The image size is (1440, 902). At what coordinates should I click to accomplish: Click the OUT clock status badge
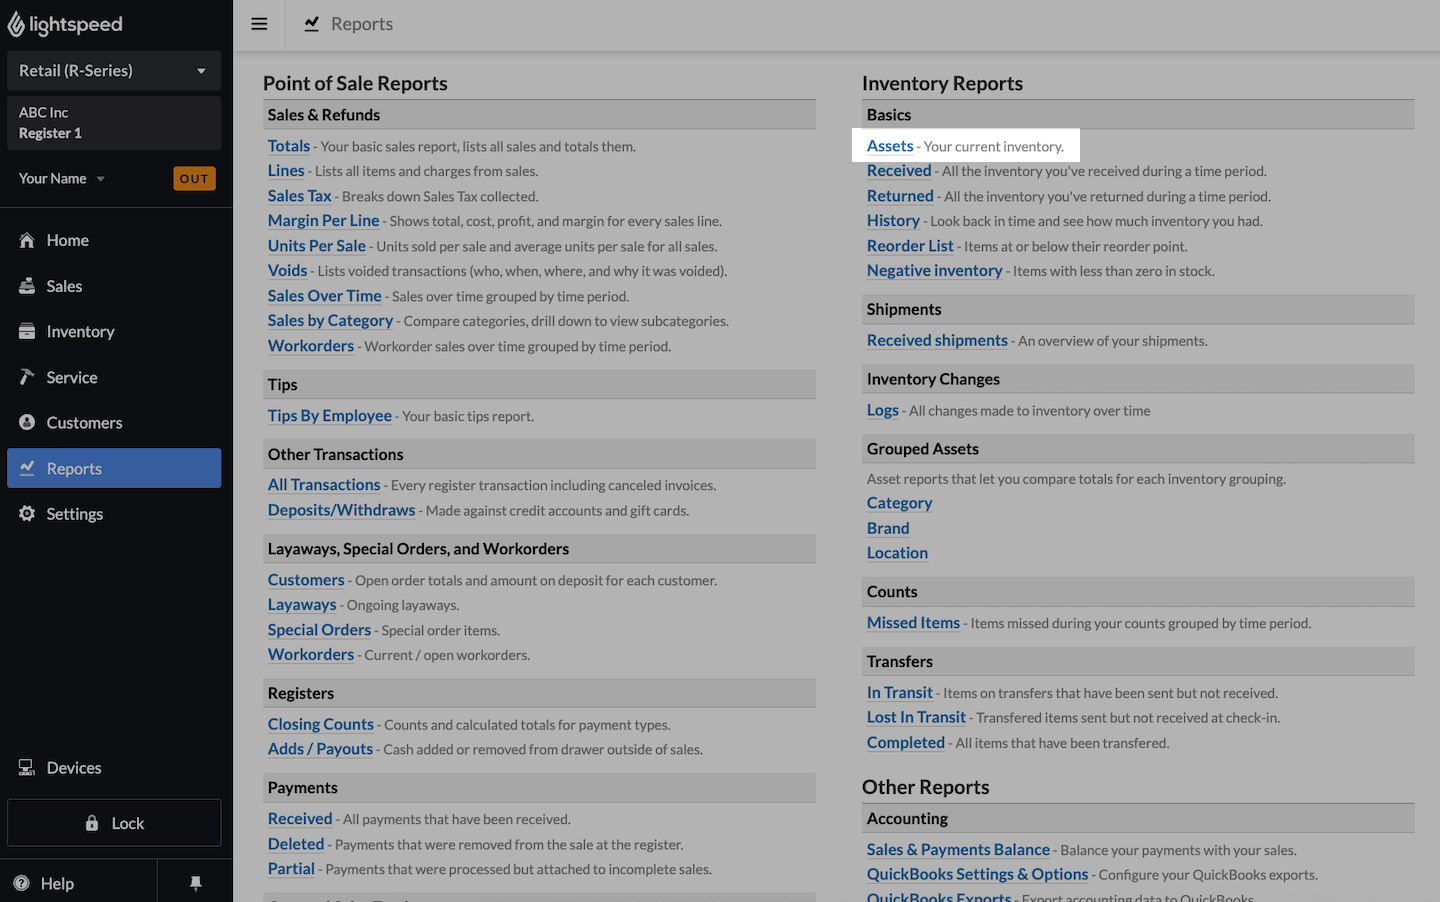tap(194, 179)
